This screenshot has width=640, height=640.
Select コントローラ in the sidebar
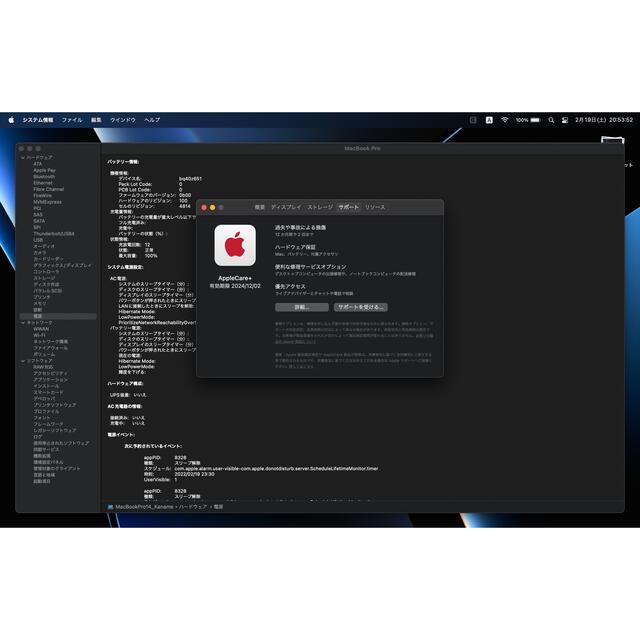(x=46, y=271)
